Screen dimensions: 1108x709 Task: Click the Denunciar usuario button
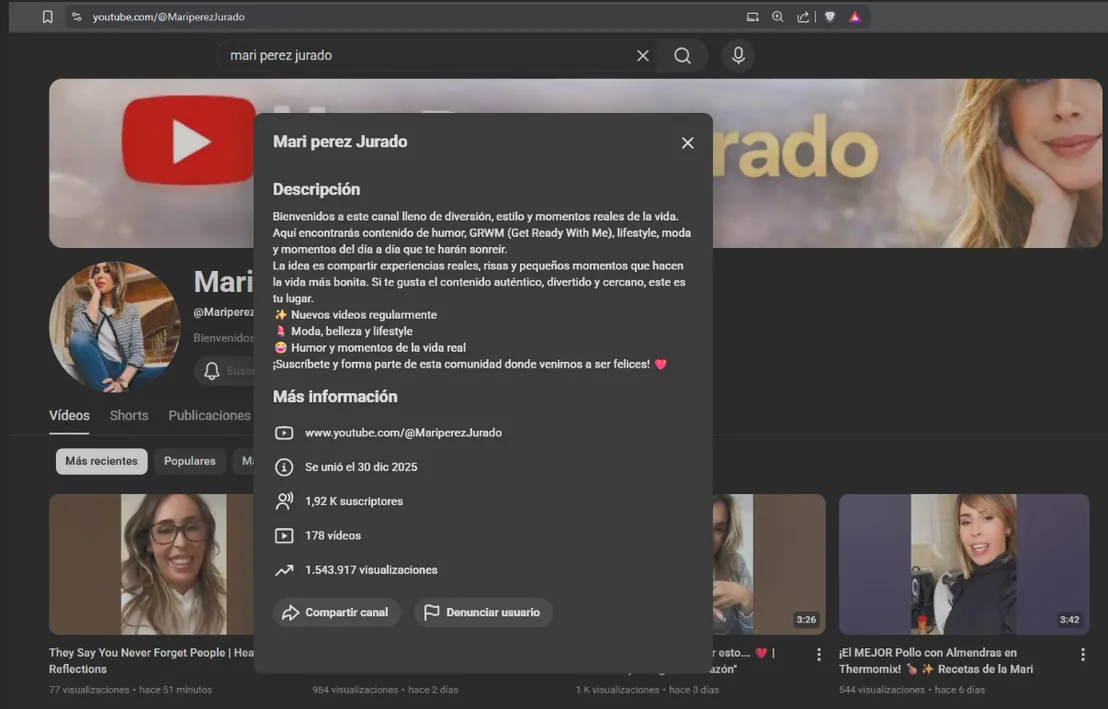click(483, 612)
